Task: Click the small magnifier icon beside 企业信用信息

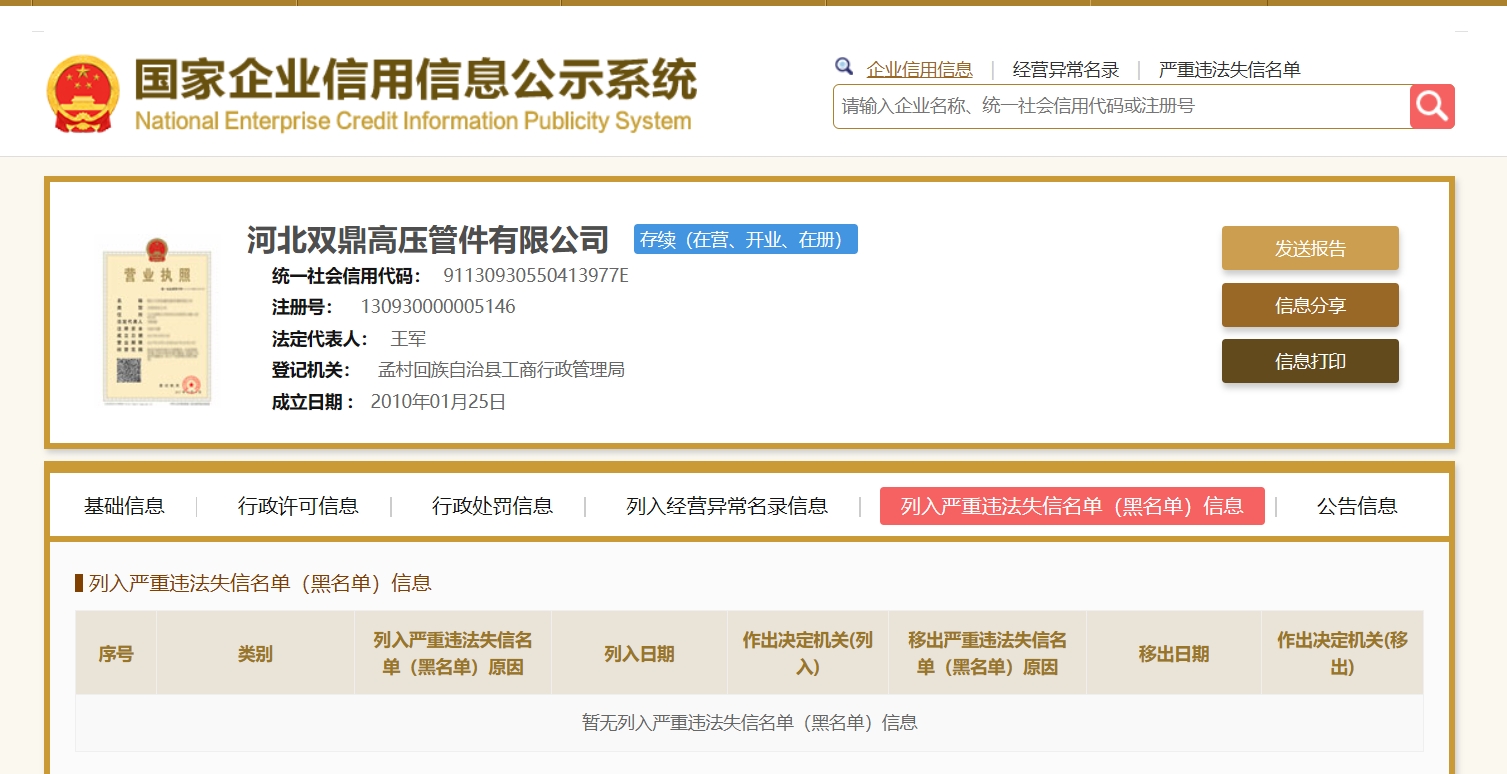Action: [844, 67]
